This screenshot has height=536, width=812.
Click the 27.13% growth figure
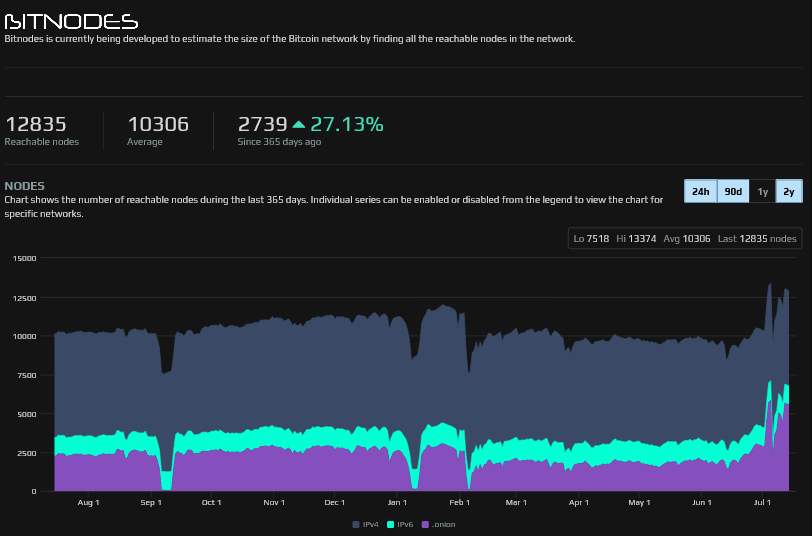[346, 125]
